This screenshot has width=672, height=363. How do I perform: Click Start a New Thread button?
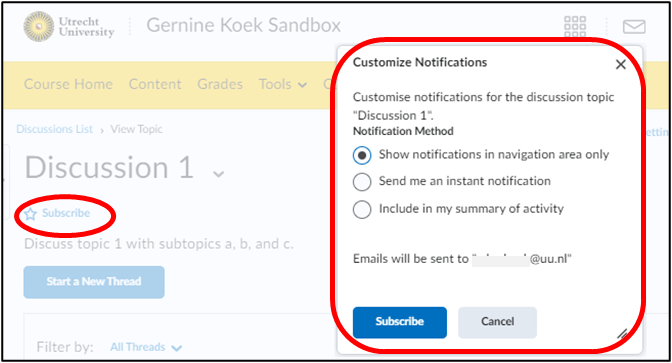[94, 282]
